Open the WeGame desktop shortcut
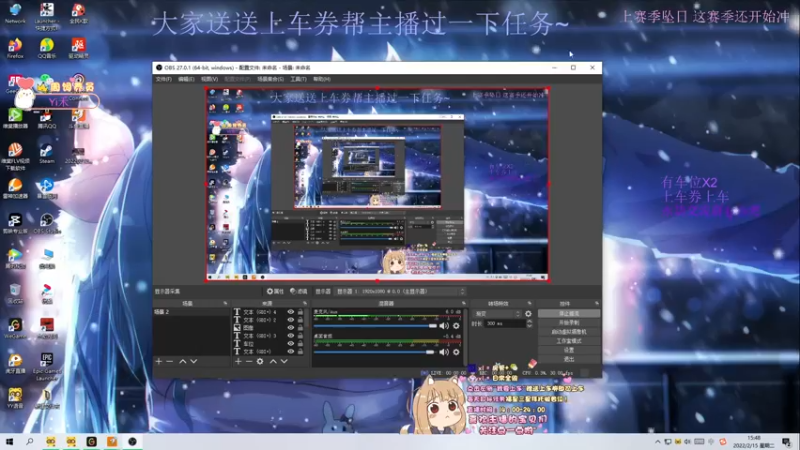This screenshot has height=450, width=800. click(15, 329)
